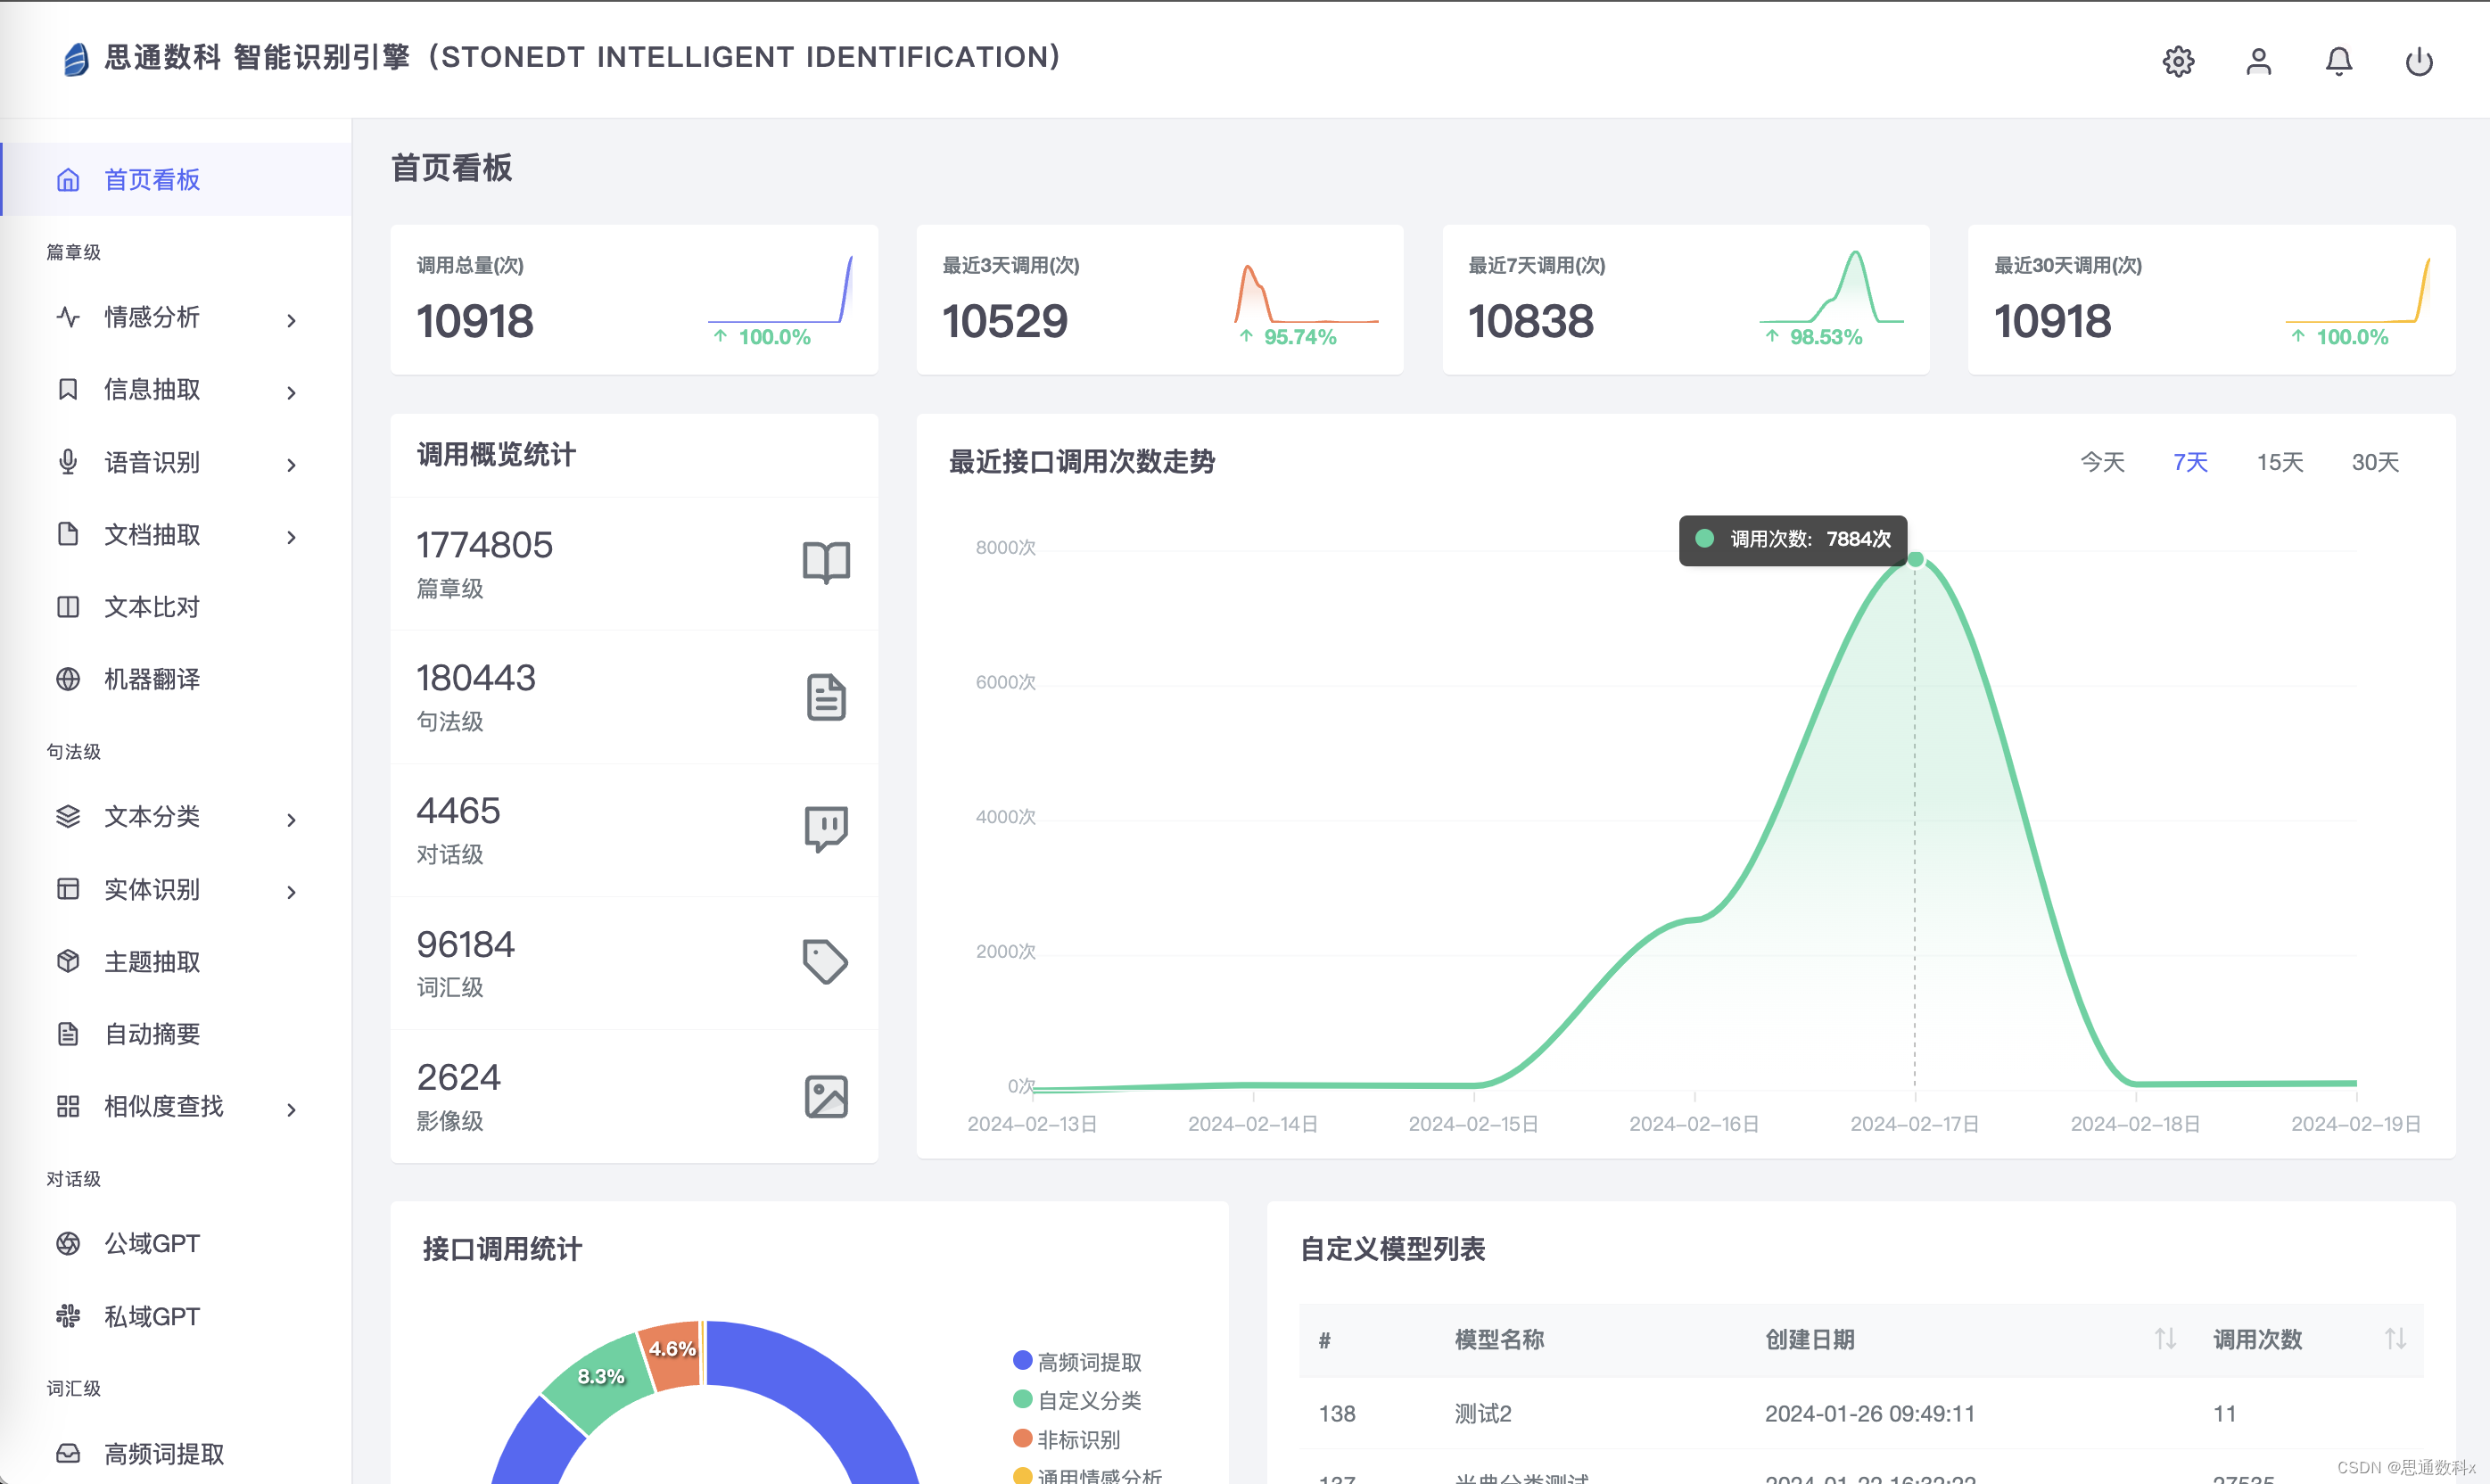Click the 思通数科 logo icon
2490x1484 pixels.
pyautogui.click(x=76, y=59)
